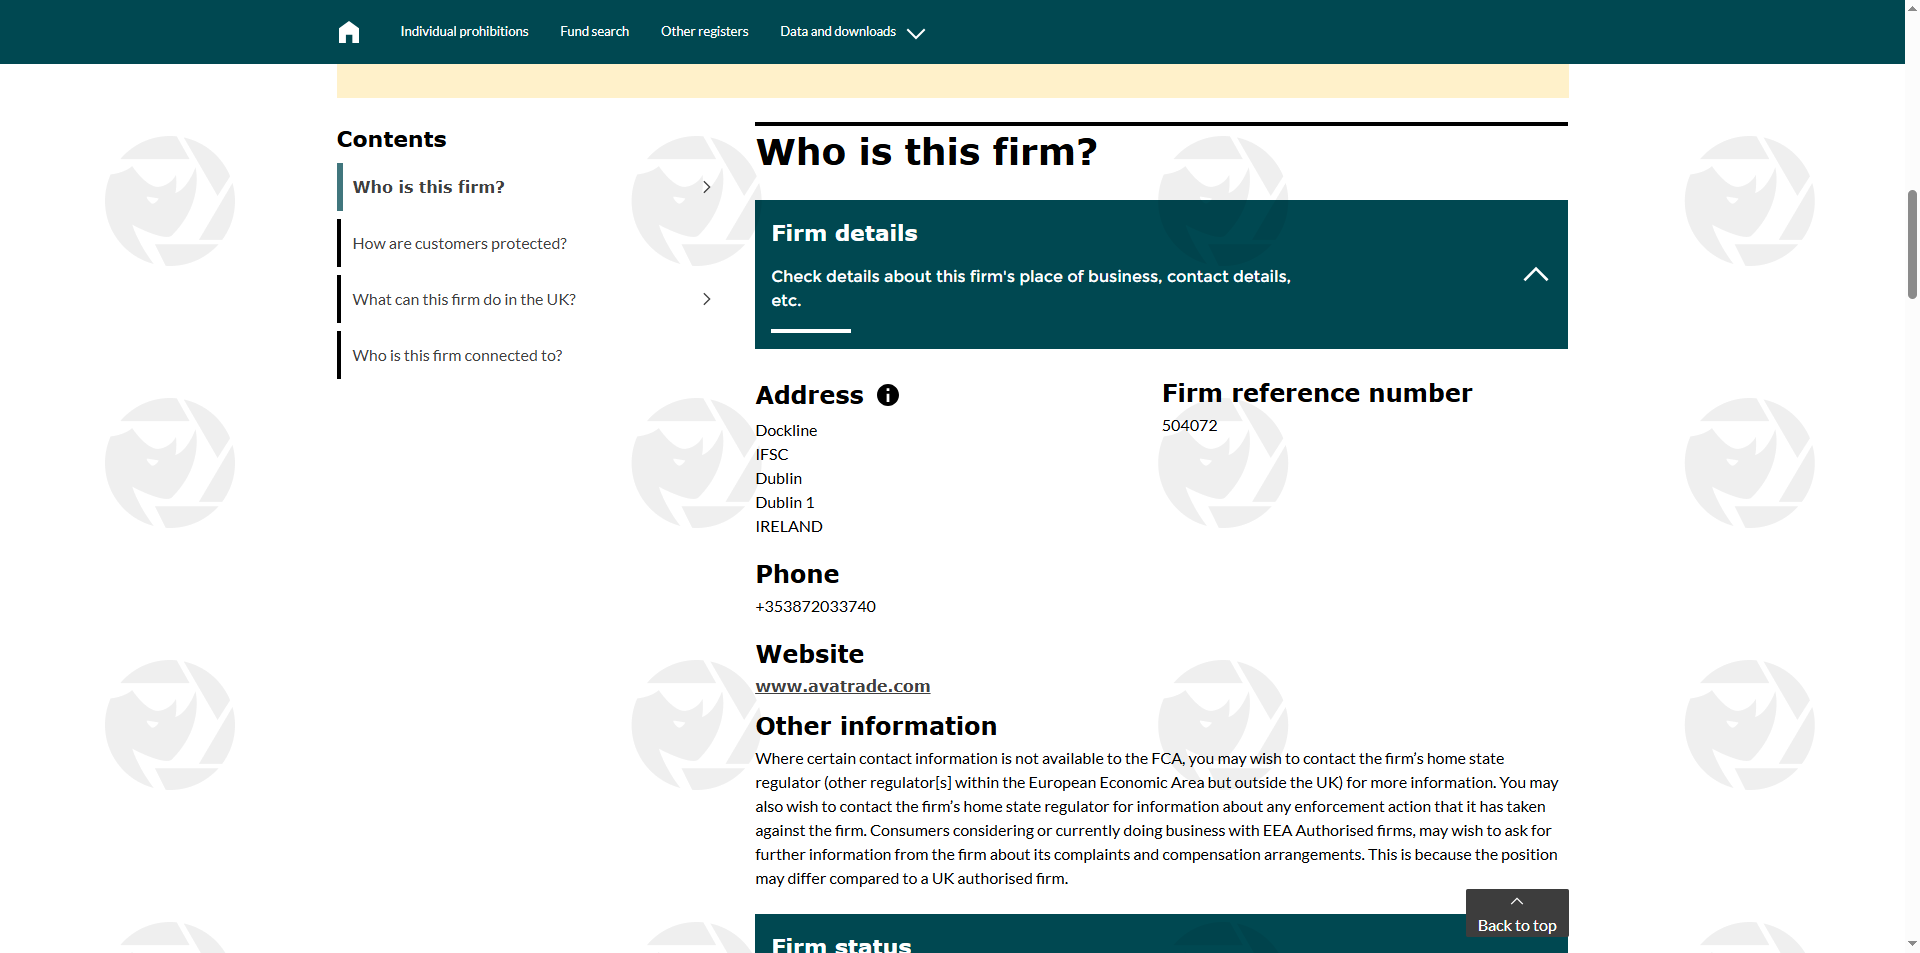Screen dimensions: 1920x953
Task: Click the vertical page scrollbar thumb
Action: 1912,245
